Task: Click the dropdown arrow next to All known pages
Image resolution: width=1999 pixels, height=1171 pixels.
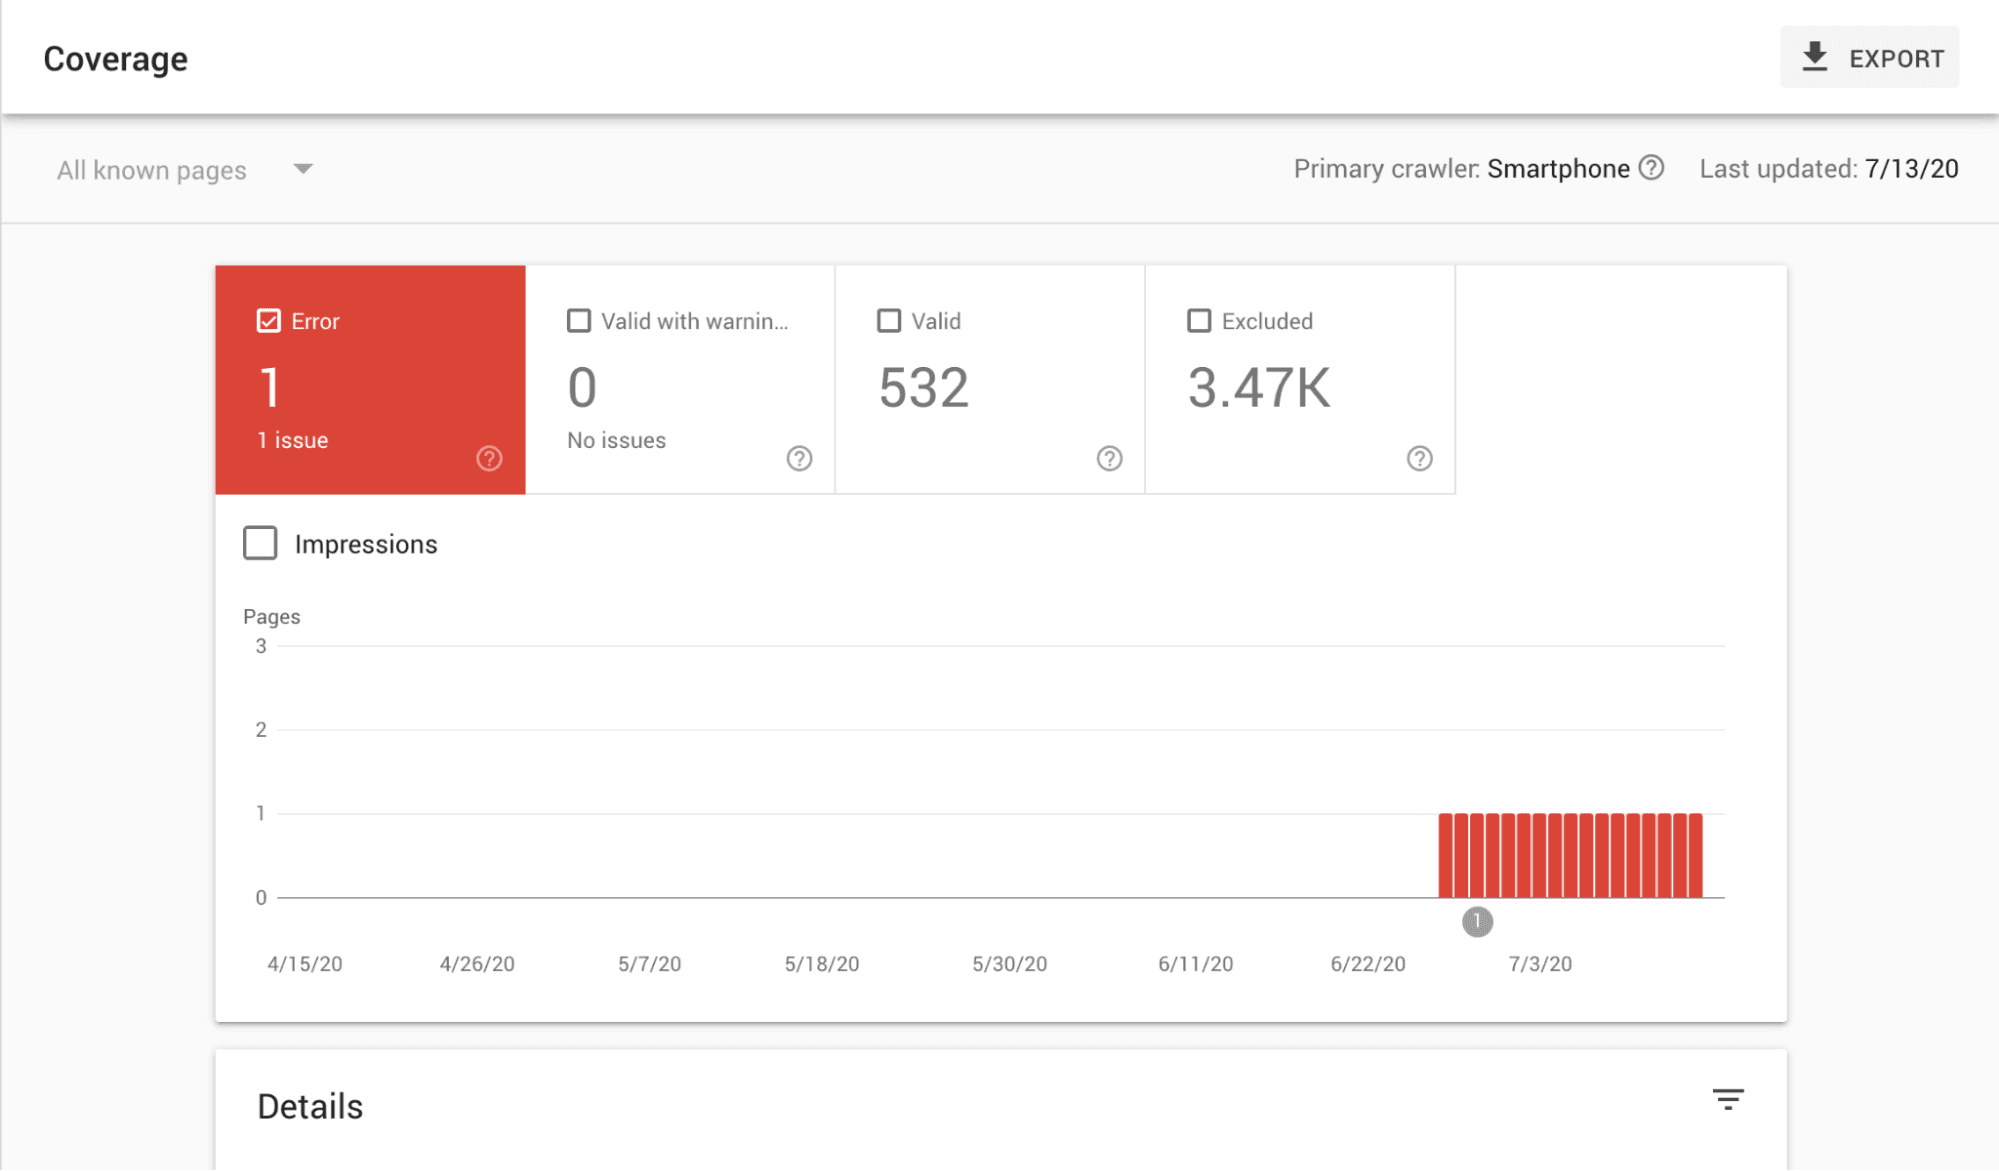Action: pos(303,169)
